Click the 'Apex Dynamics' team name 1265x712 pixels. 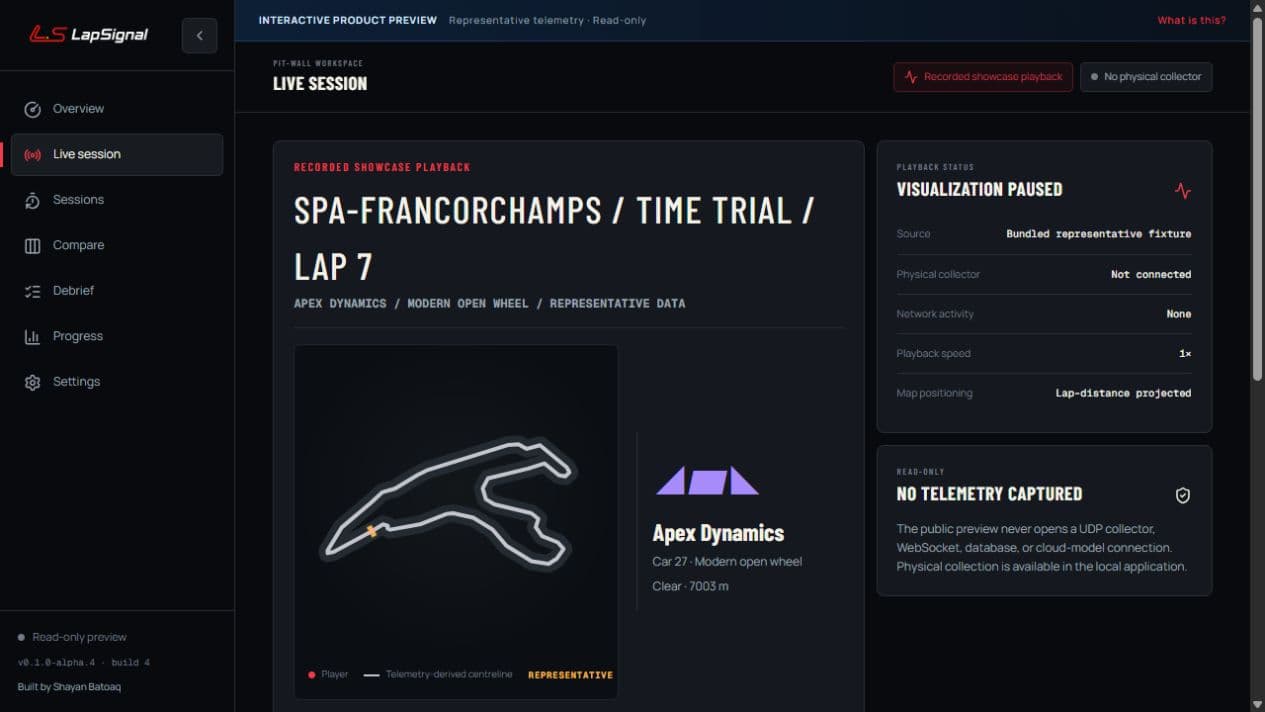(718, 533)
